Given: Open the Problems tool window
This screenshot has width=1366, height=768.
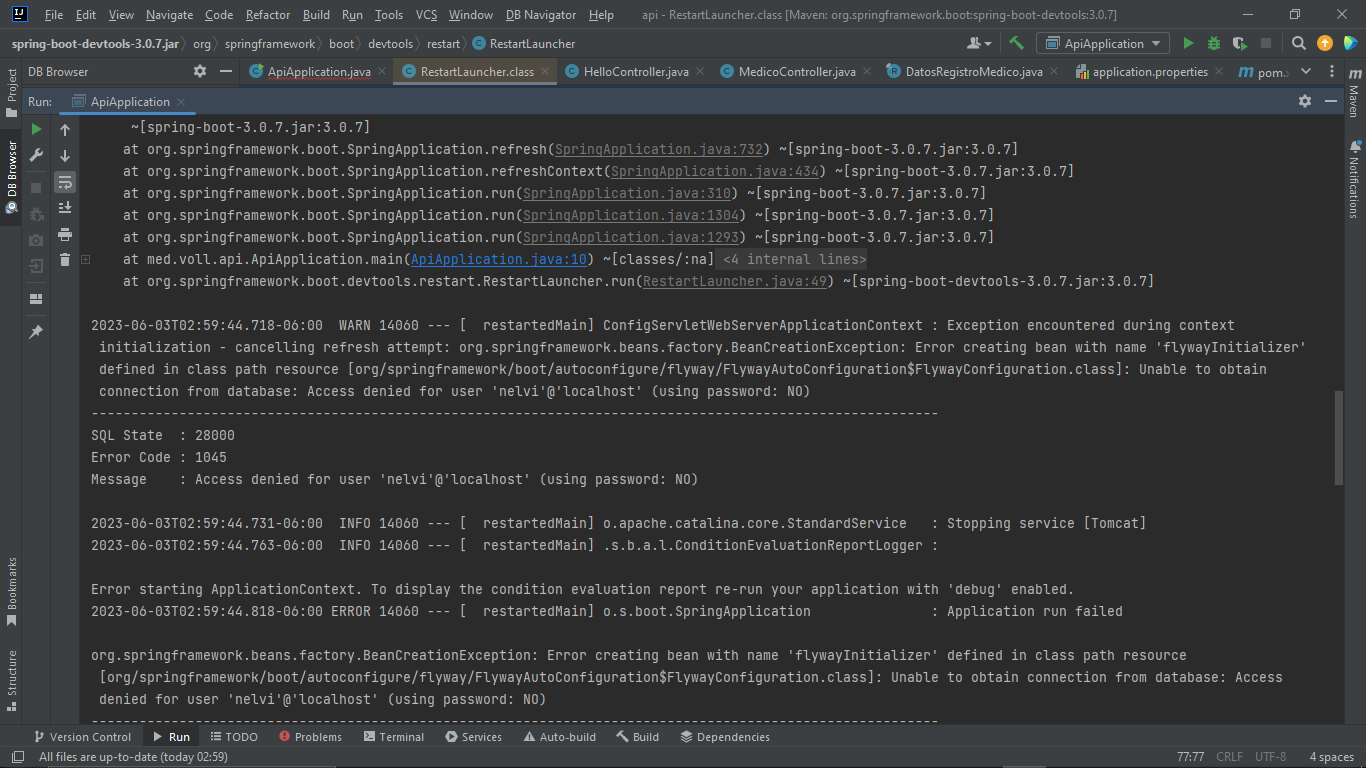Looking at the screenshot, I should coord(310,737).
